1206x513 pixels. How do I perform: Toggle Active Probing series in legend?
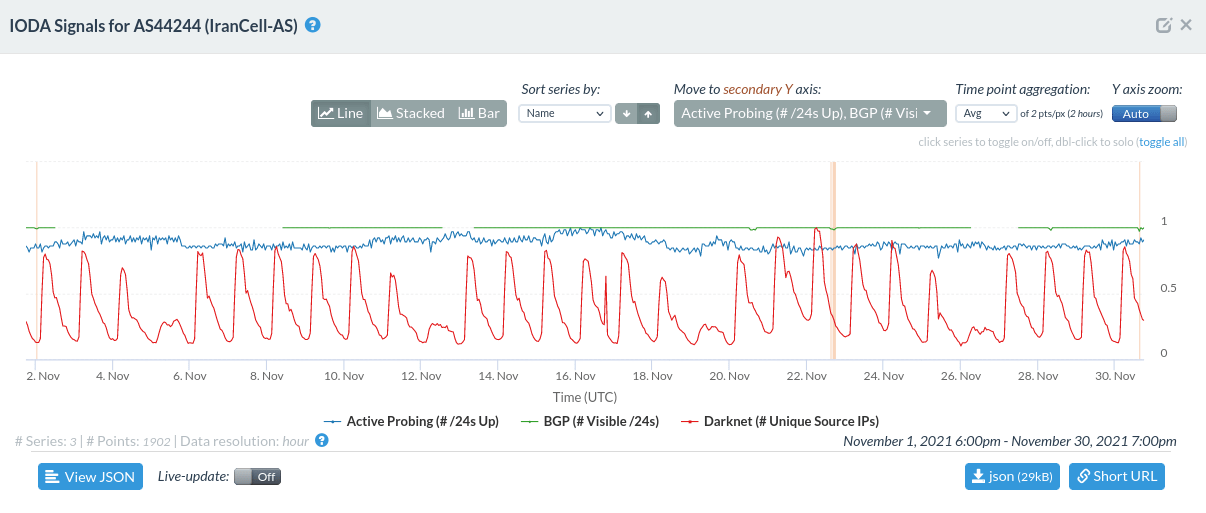[x=412, y=421]
